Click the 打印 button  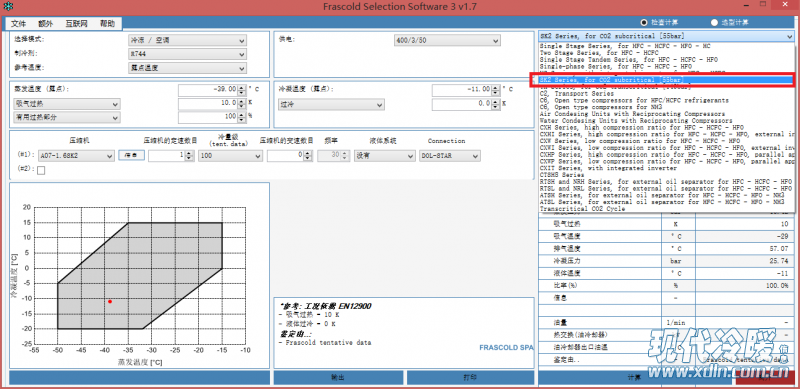[x=470, y=377]
